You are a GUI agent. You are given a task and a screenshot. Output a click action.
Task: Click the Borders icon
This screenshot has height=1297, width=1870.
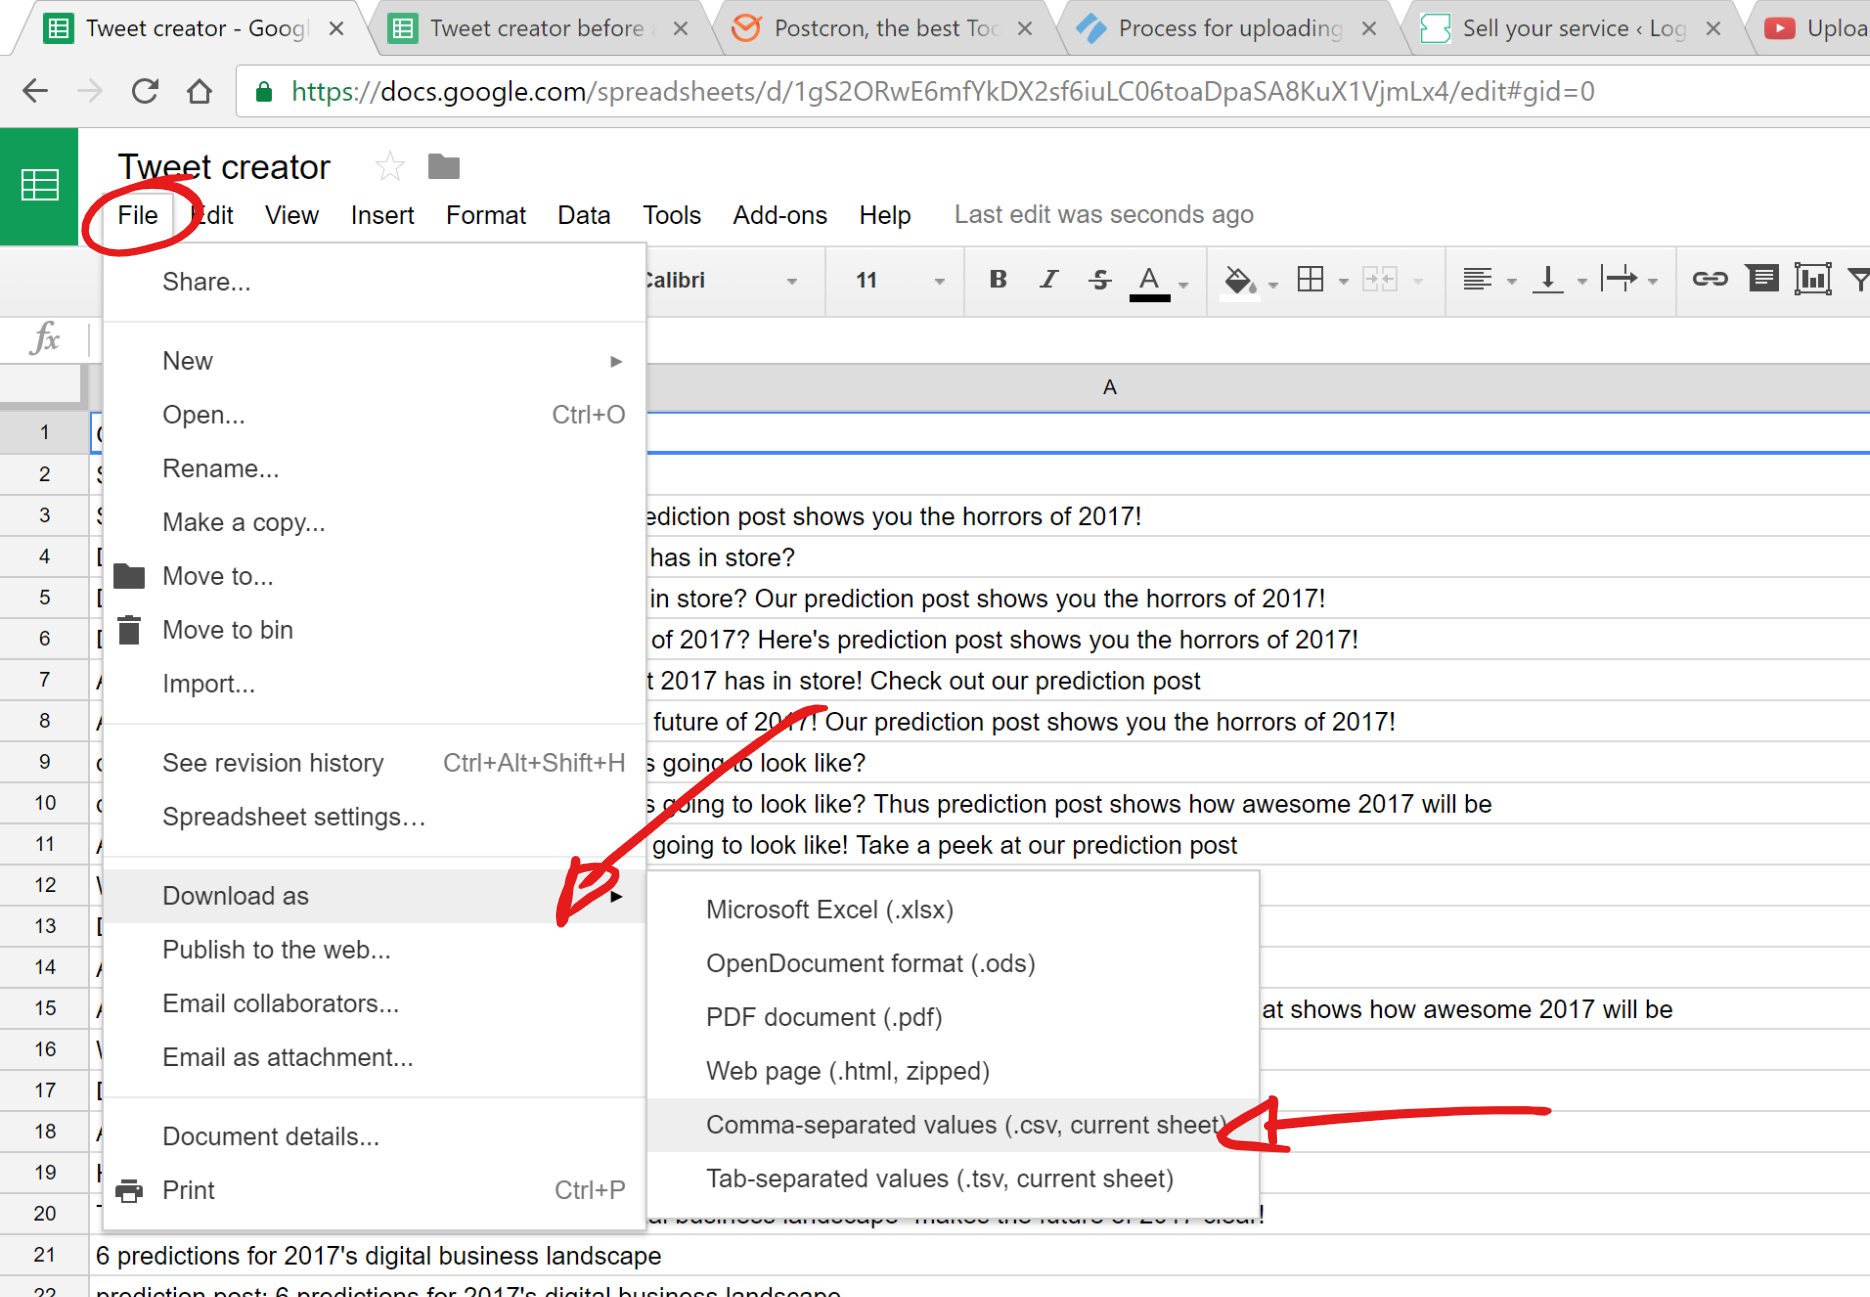pos(1310,280)
